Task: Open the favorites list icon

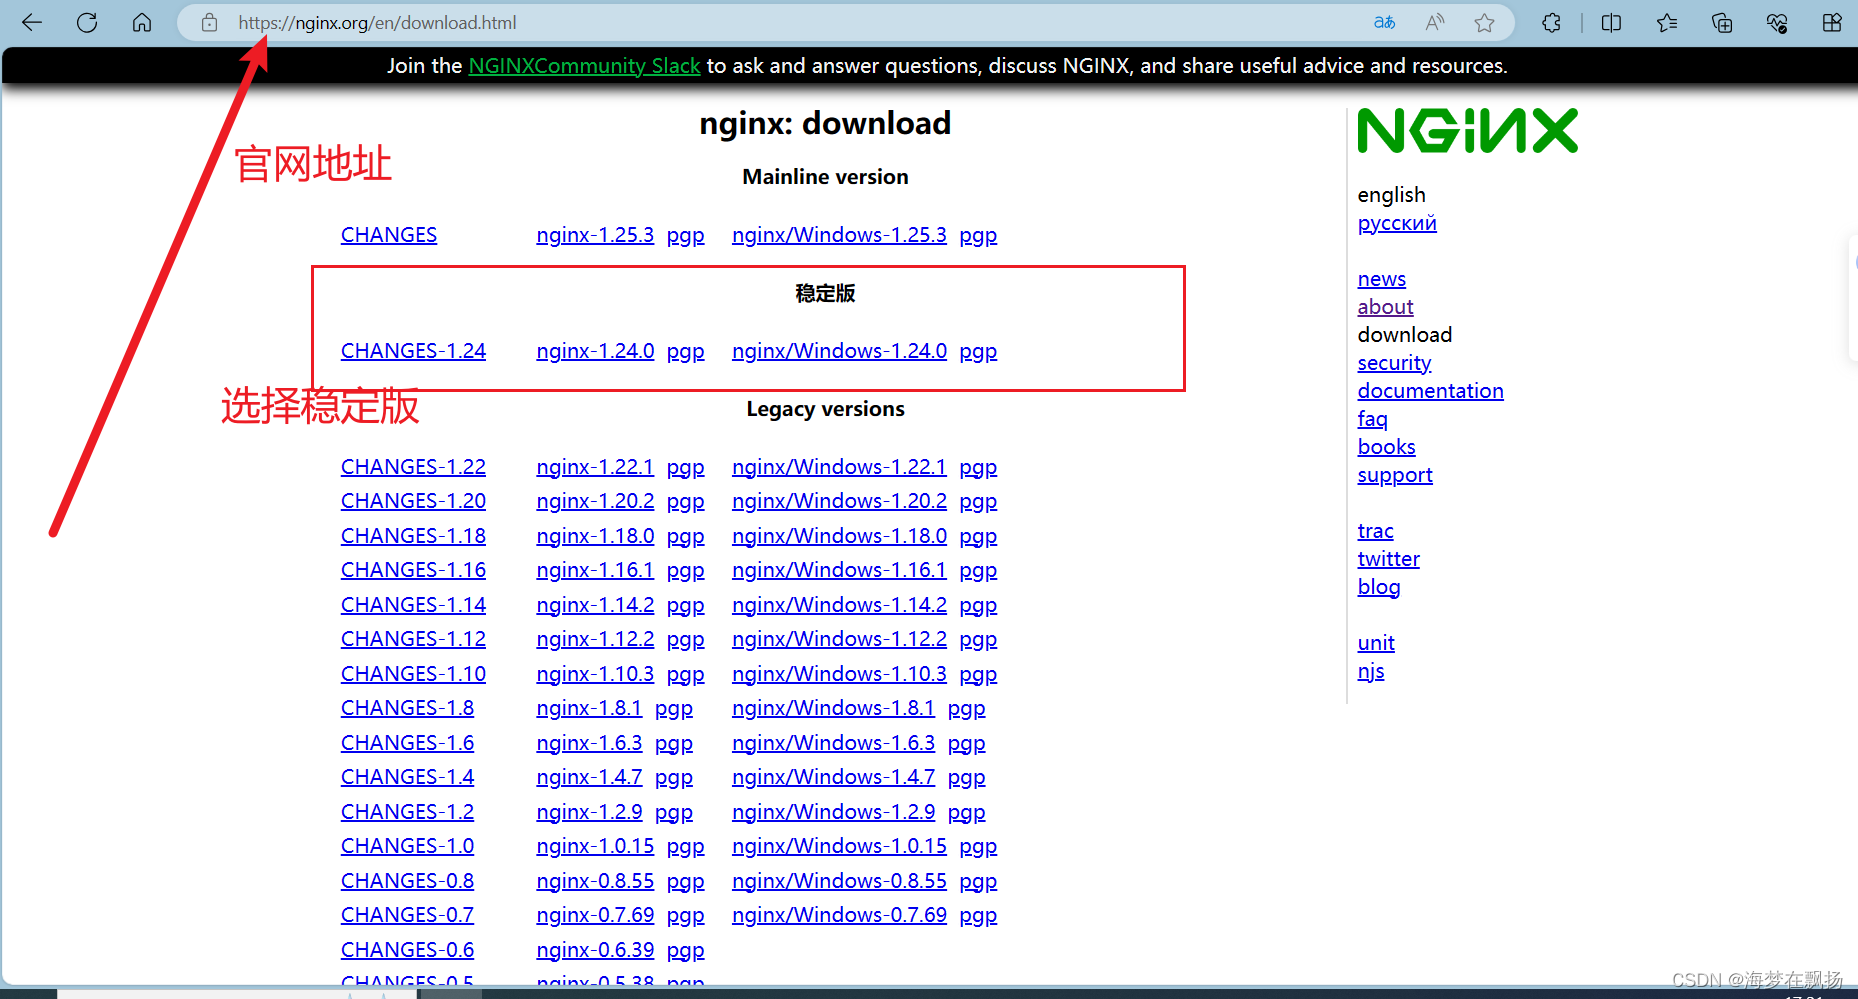Action: pyautogui.click(x=1667, y=22)
